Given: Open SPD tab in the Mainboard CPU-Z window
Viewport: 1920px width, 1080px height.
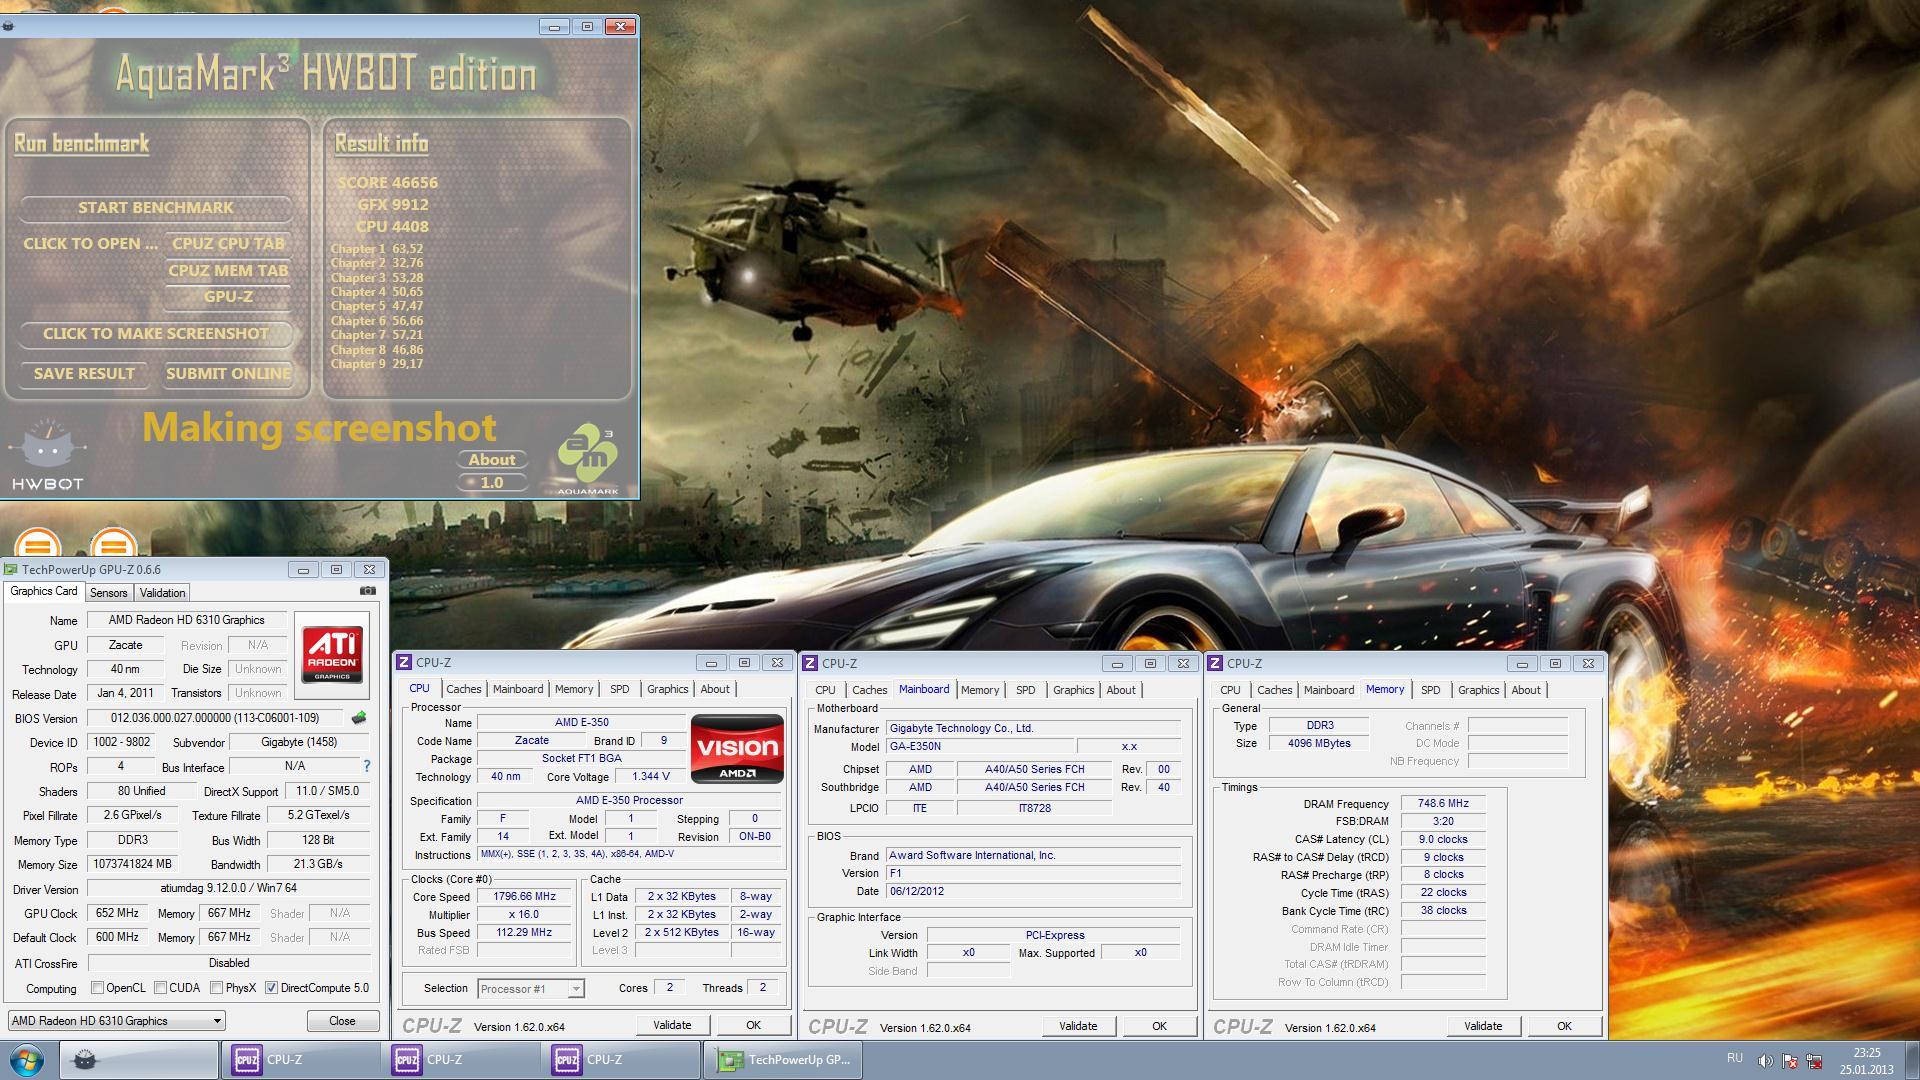Looking at the screenshot, I should (x=1025, y=690).
